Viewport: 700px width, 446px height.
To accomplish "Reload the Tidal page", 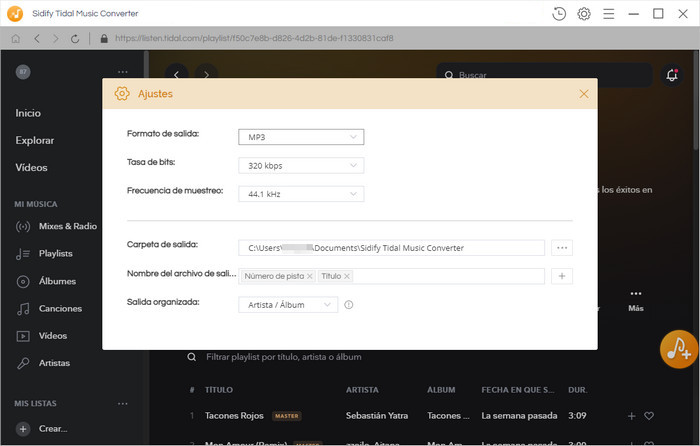I will coord(75,39).
